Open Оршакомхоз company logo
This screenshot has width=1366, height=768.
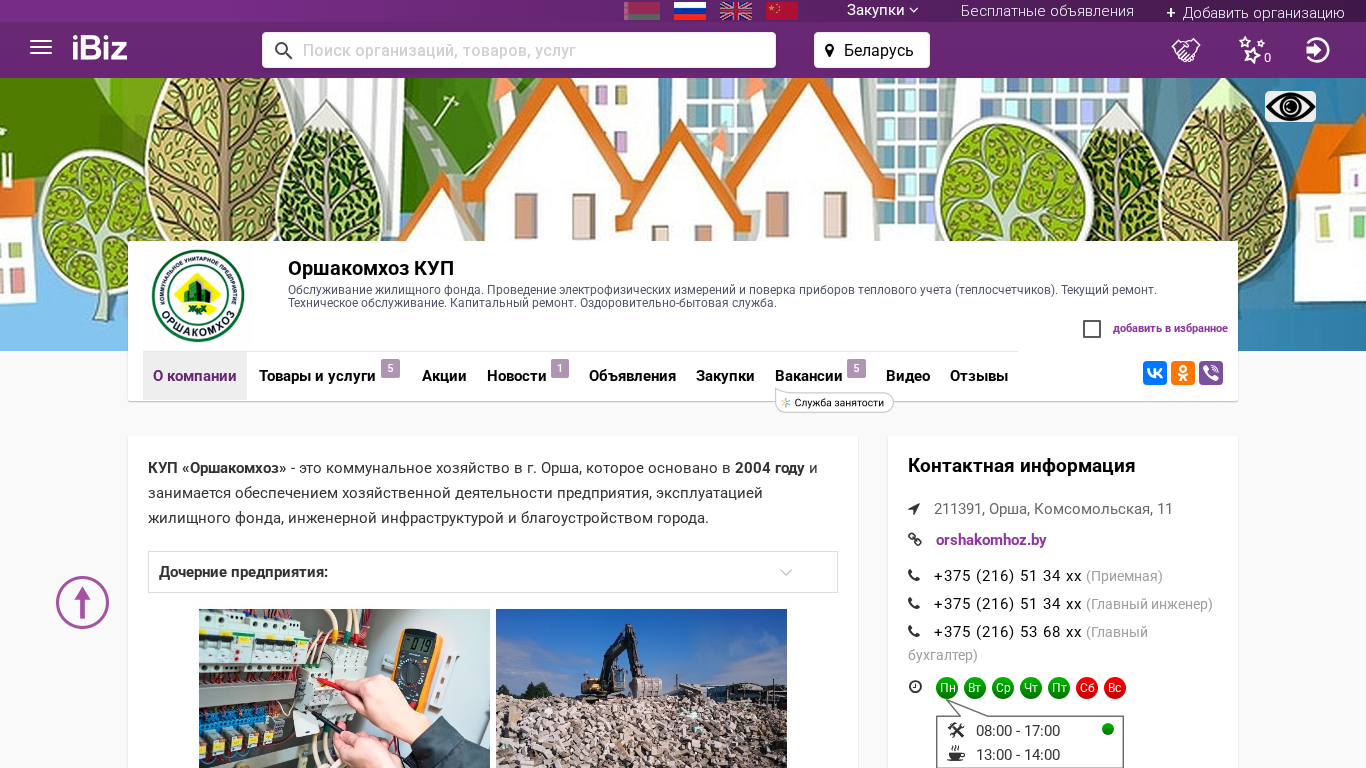coord(198,296)
